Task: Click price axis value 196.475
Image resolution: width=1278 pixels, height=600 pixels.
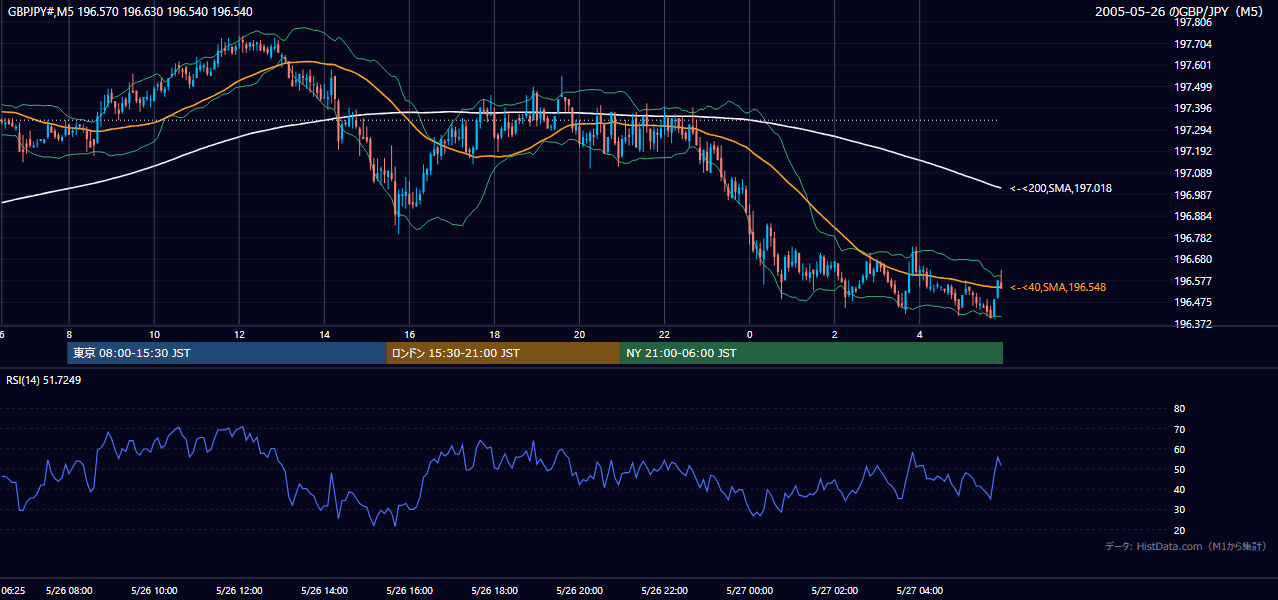Action: (x=1192, y=302)
